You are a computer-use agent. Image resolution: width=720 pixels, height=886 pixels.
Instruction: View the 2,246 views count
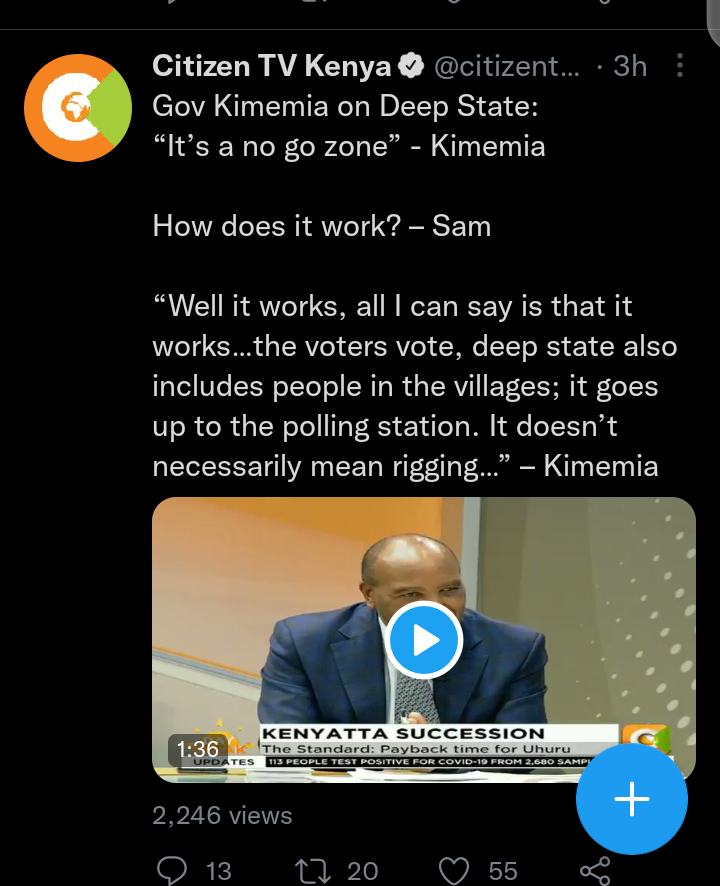coord(222,815)
